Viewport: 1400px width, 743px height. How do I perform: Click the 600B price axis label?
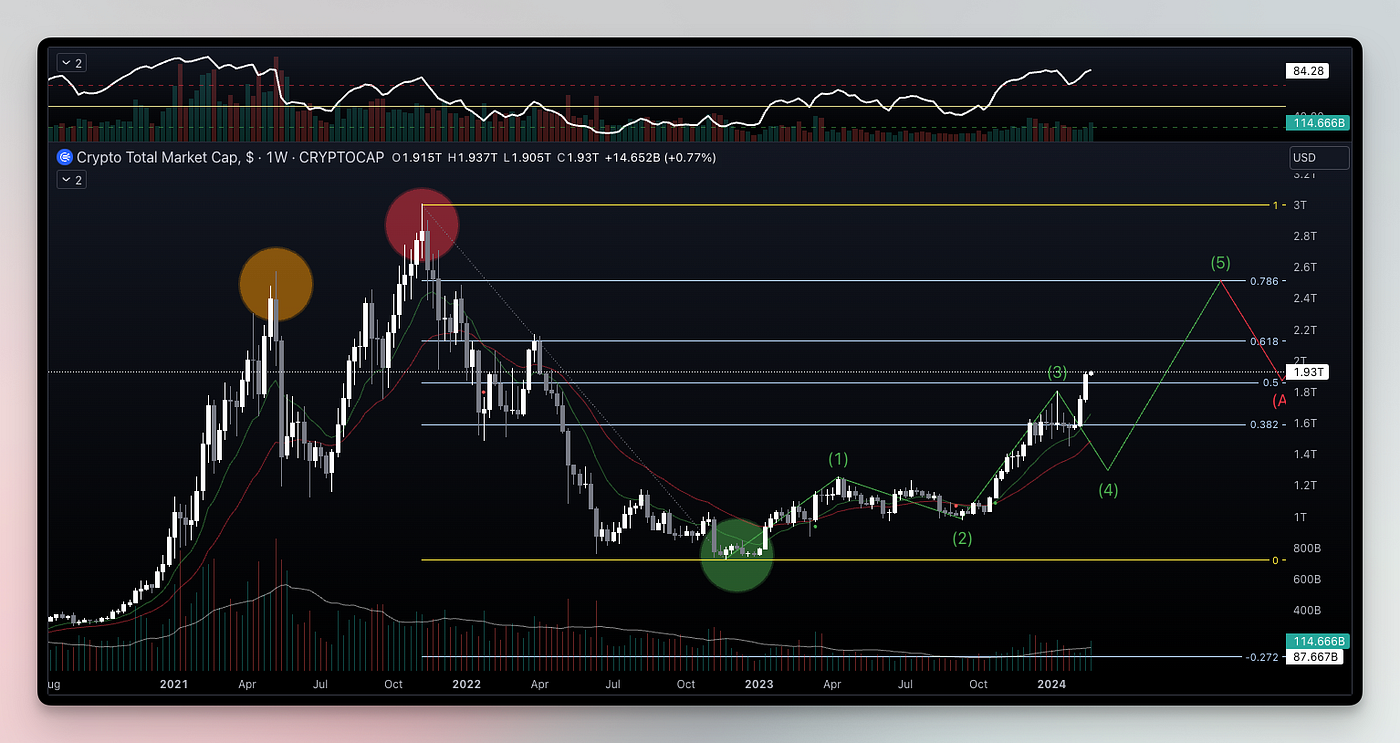click(1307, 579)
